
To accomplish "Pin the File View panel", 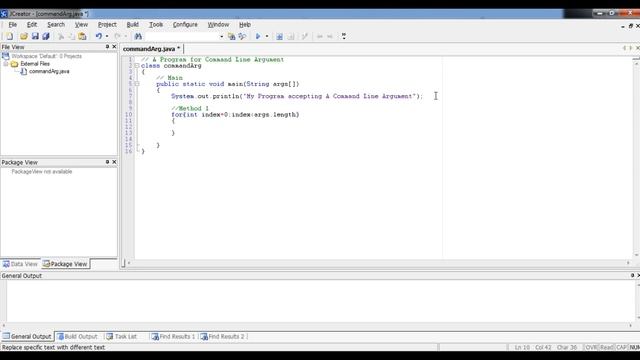I will tap(107, 47).
